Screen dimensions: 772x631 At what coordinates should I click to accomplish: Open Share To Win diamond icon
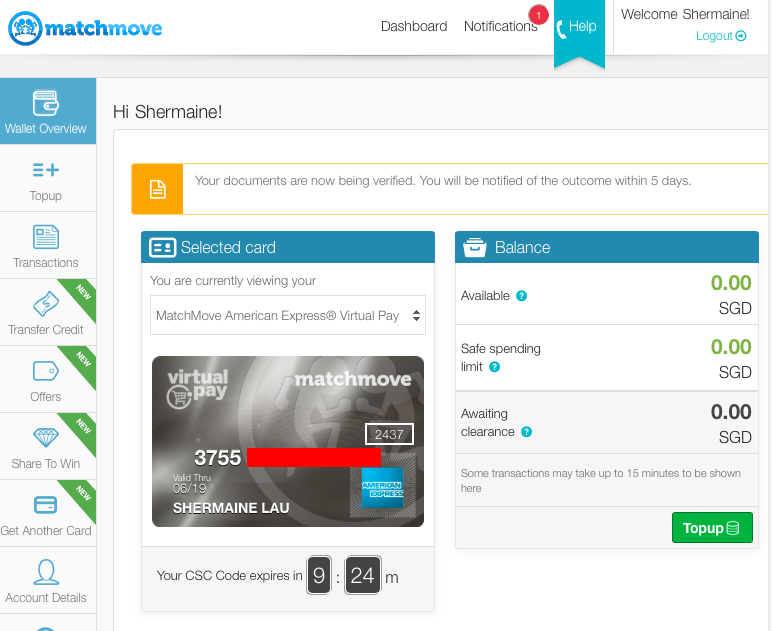click(x=46, y=438)
